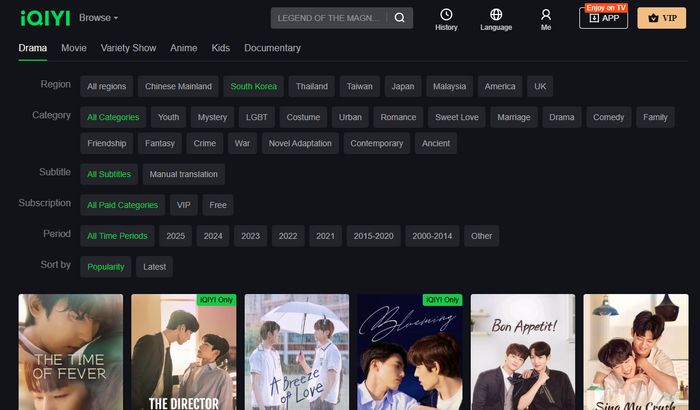Filter by Marriage category
The image size is (700, 410).
[514, 117]
